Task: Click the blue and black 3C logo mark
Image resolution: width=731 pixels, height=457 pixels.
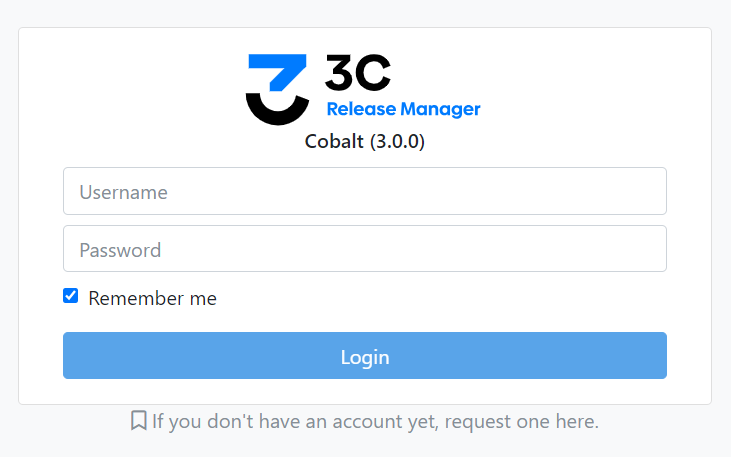Action: [x=277, y=90]
